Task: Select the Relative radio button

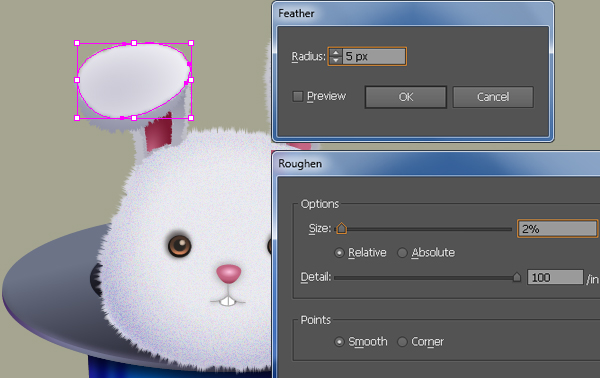Action: [x=339, y=253]
